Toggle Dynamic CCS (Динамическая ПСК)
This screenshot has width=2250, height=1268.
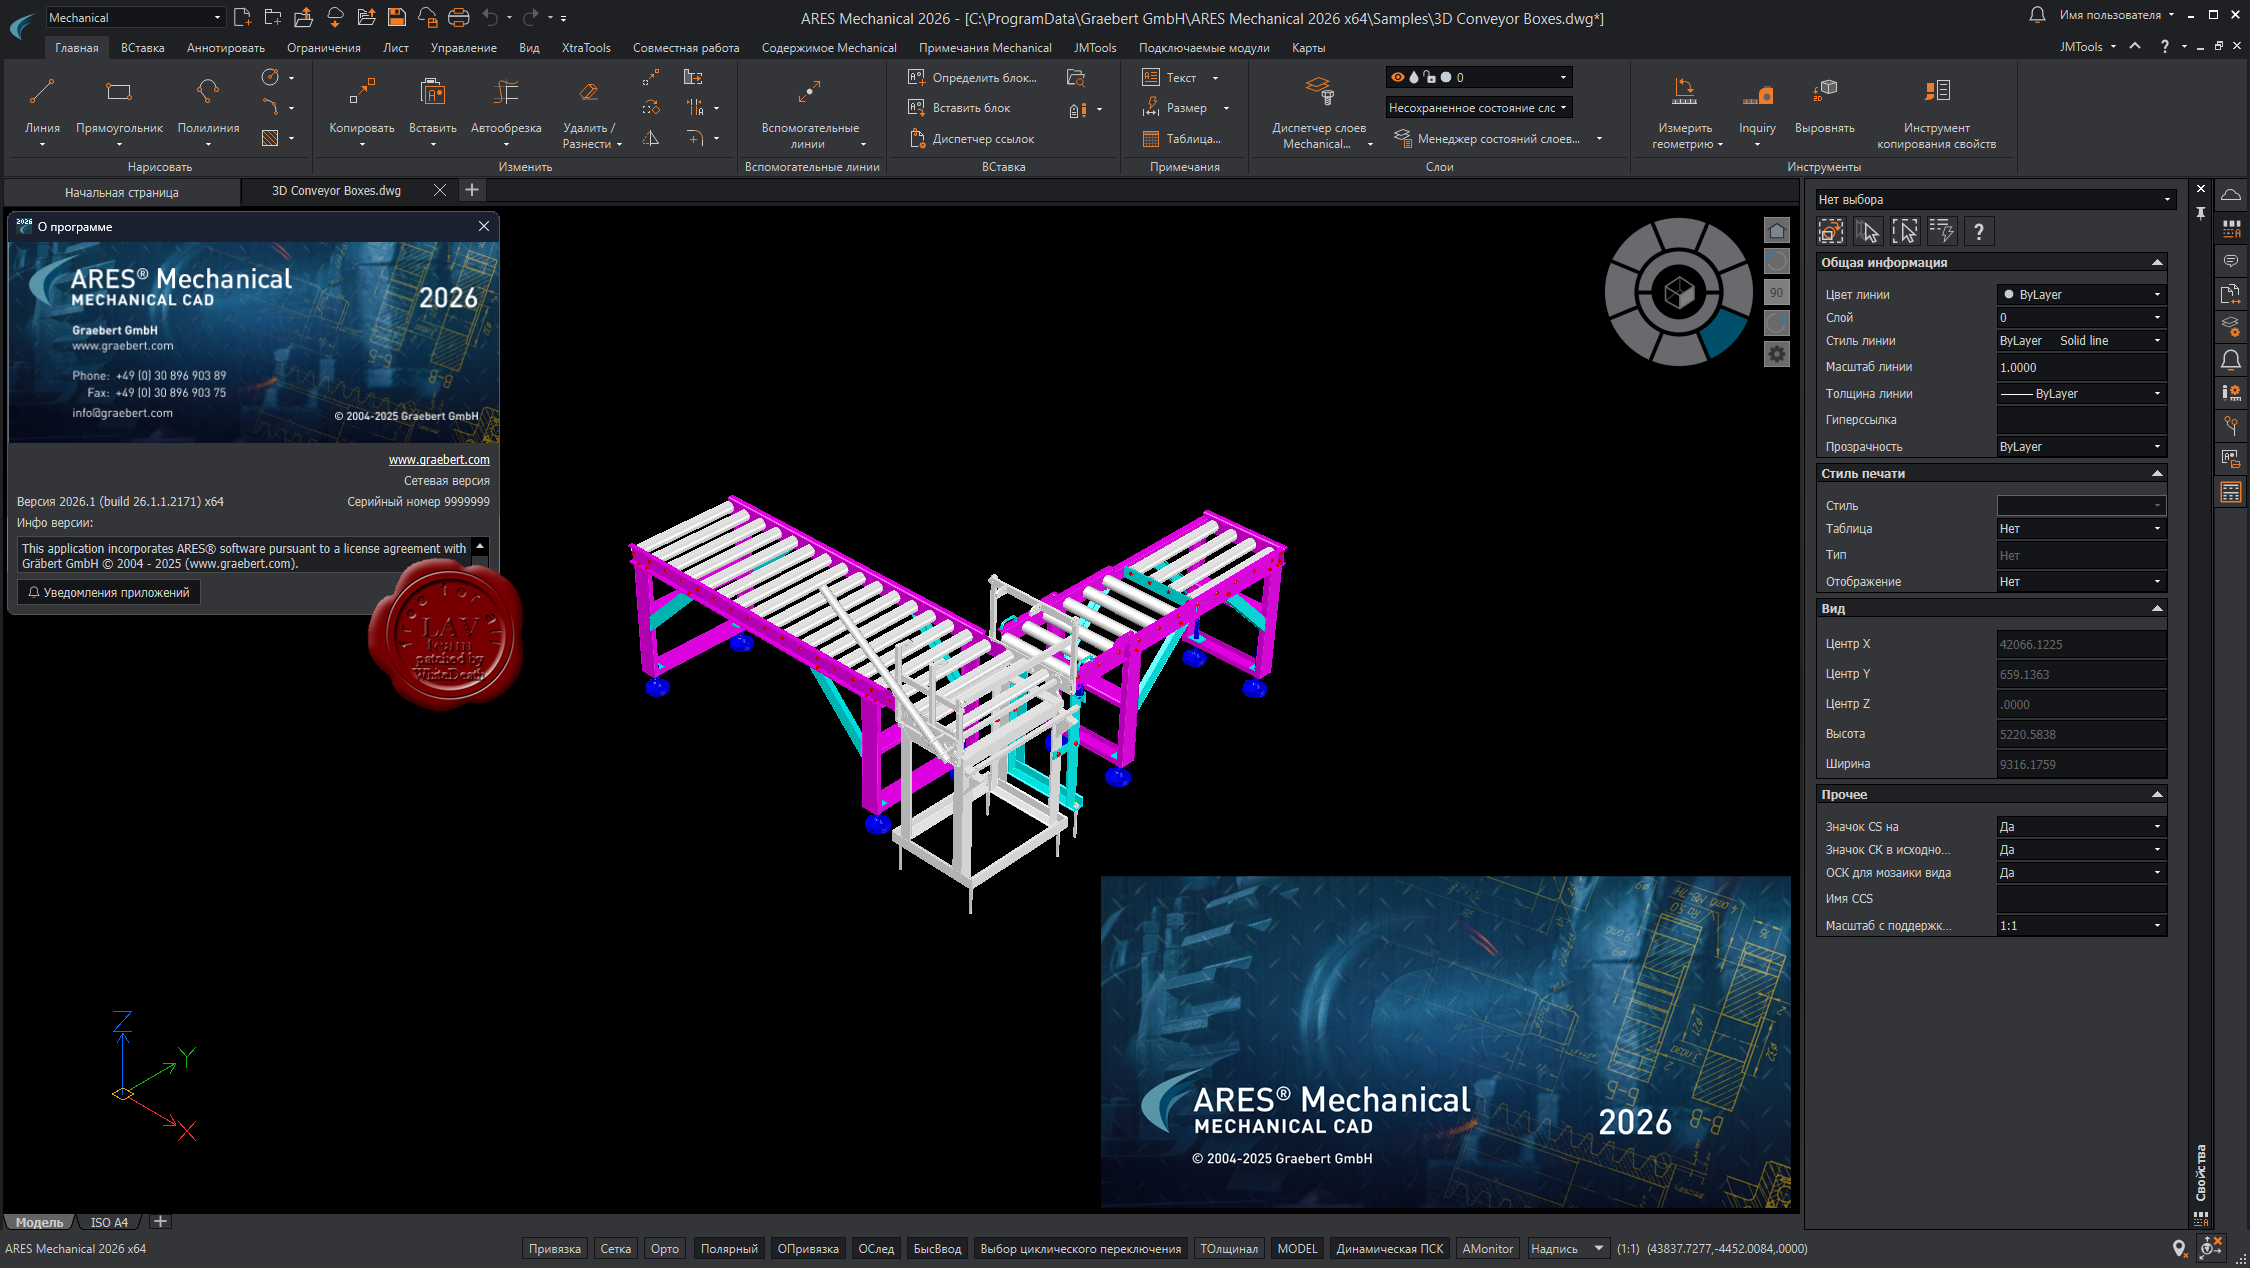[x=1389, y=1248]
